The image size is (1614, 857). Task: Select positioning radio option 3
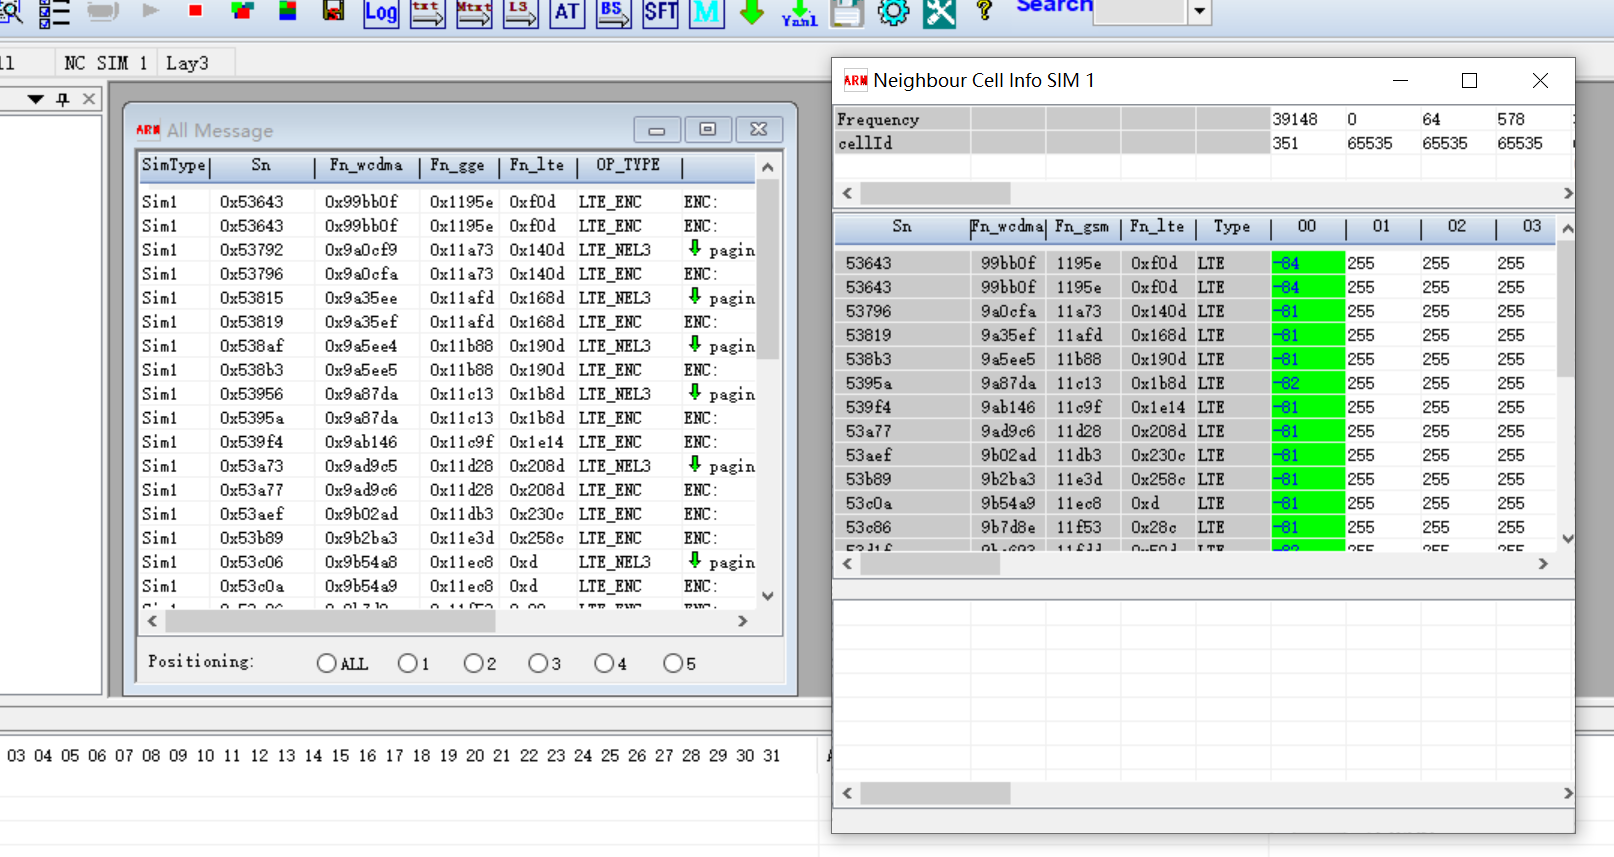point(539,663)
